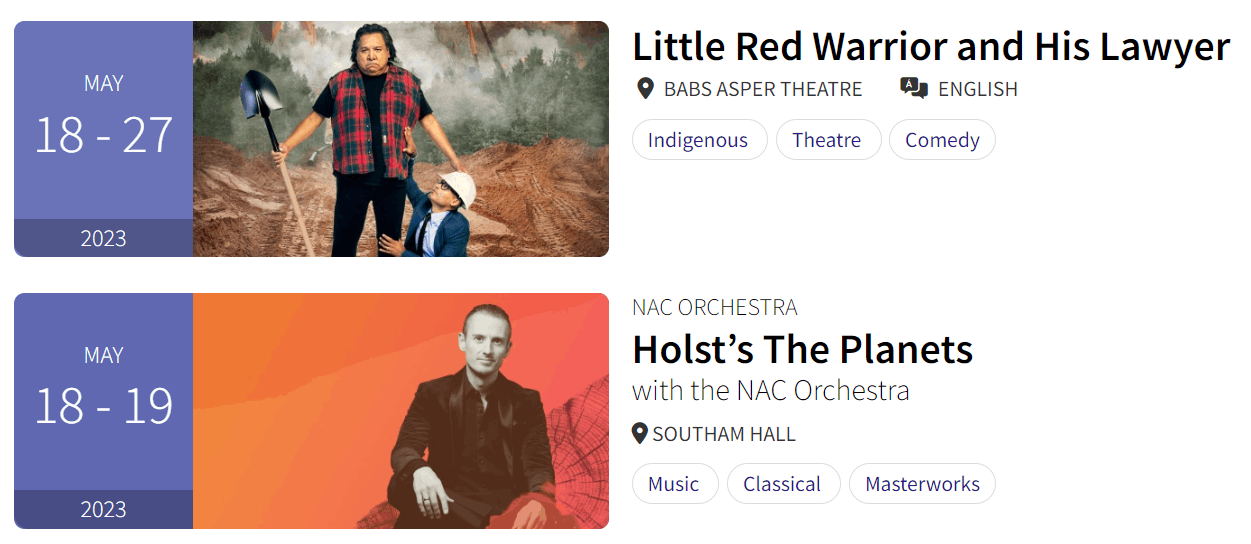
Task: Open the Little Red Warrior event photo
Action: click(400, 139)
